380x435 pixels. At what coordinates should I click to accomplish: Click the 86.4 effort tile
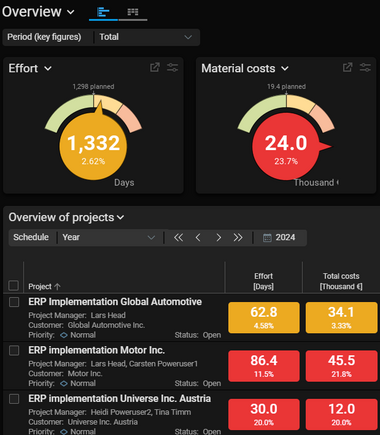pyautogui.click(x=264, y=366)
